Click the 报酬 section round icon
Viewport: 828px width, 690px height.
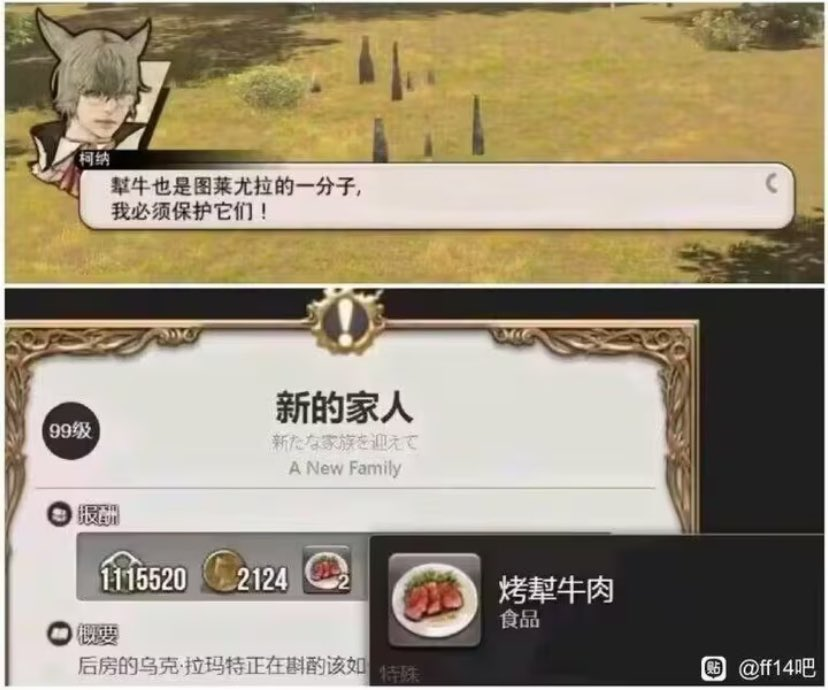point(59,514)
